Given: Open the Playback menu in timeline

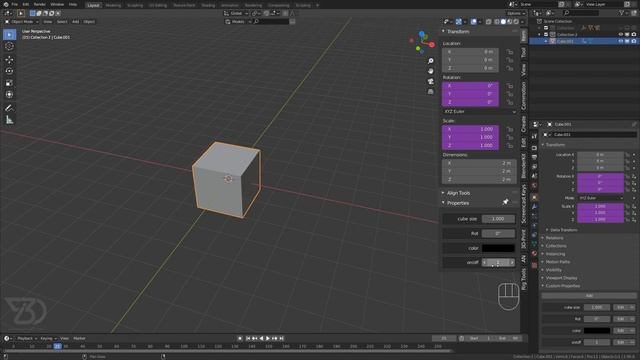Looking at the screenshot, I should coord(27,338).
